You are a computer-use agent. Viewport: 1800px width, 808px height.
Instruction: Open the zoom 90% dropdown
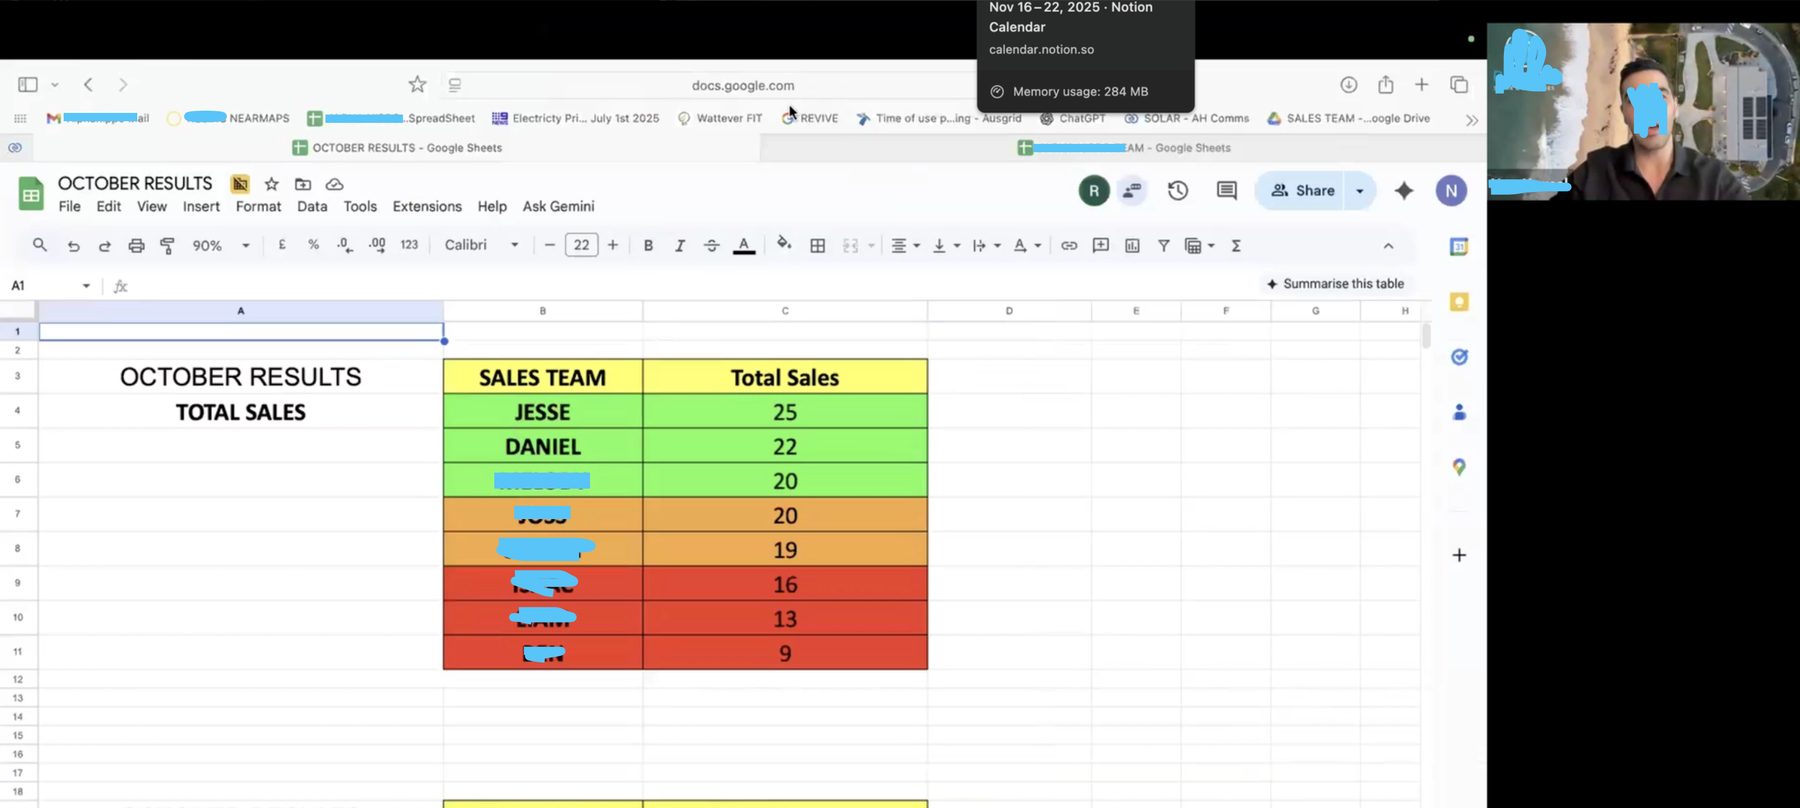[221, 246]
